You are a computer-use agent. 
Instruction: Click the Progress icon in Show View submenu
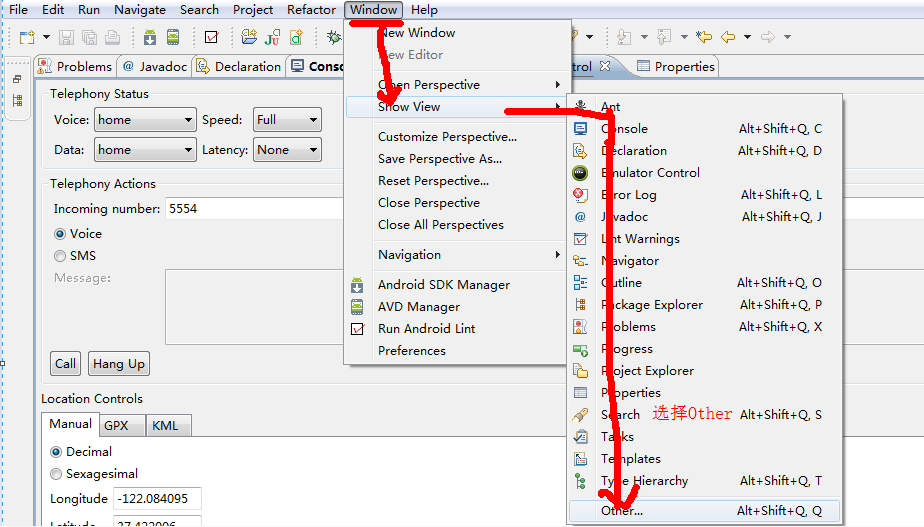click(580, 349)
